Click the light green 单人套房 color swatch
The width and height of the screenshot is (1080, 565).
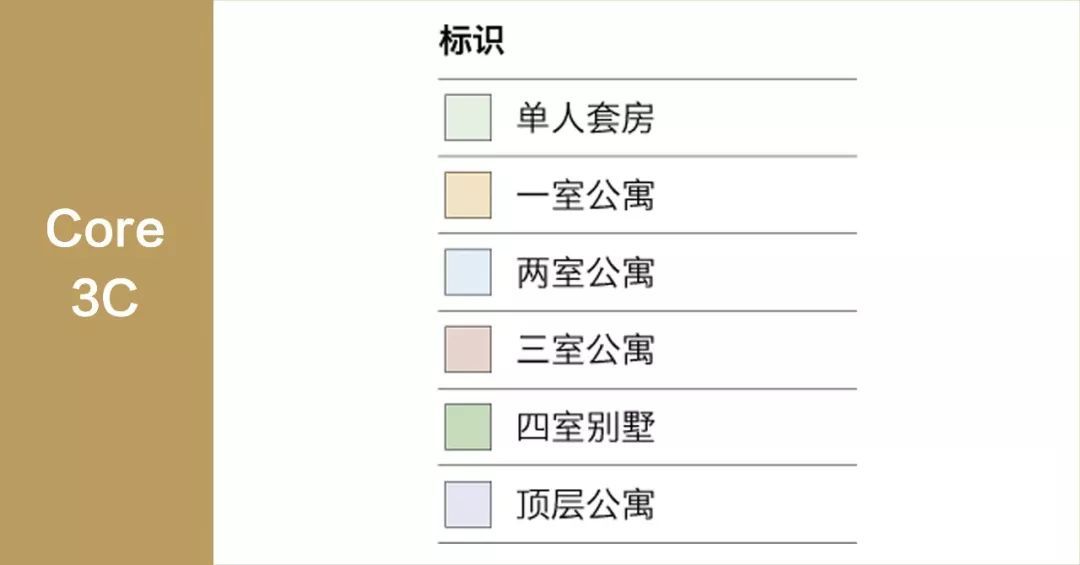(468, 118)
